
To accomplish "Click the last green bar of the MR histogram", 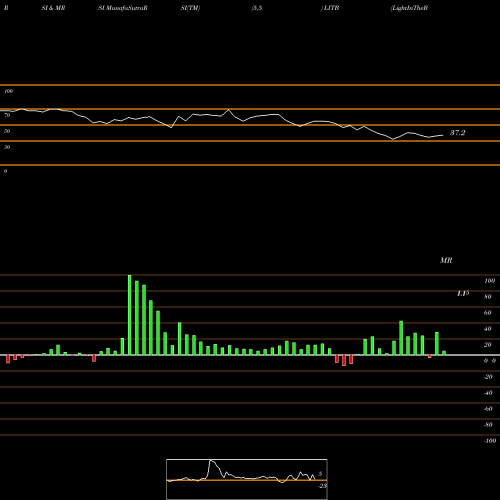I will 444,353.
